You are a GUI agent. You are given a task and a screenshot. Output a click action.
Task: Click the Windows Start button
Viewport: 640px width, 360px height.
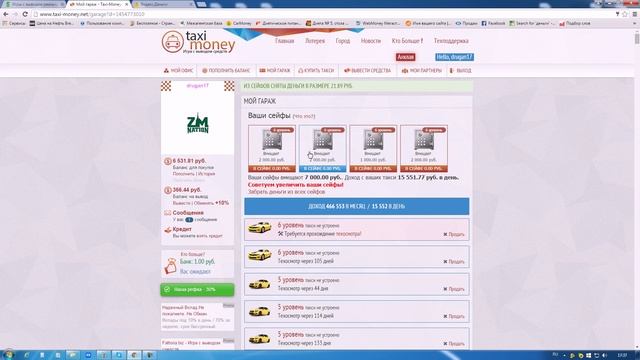pos(8,355)
